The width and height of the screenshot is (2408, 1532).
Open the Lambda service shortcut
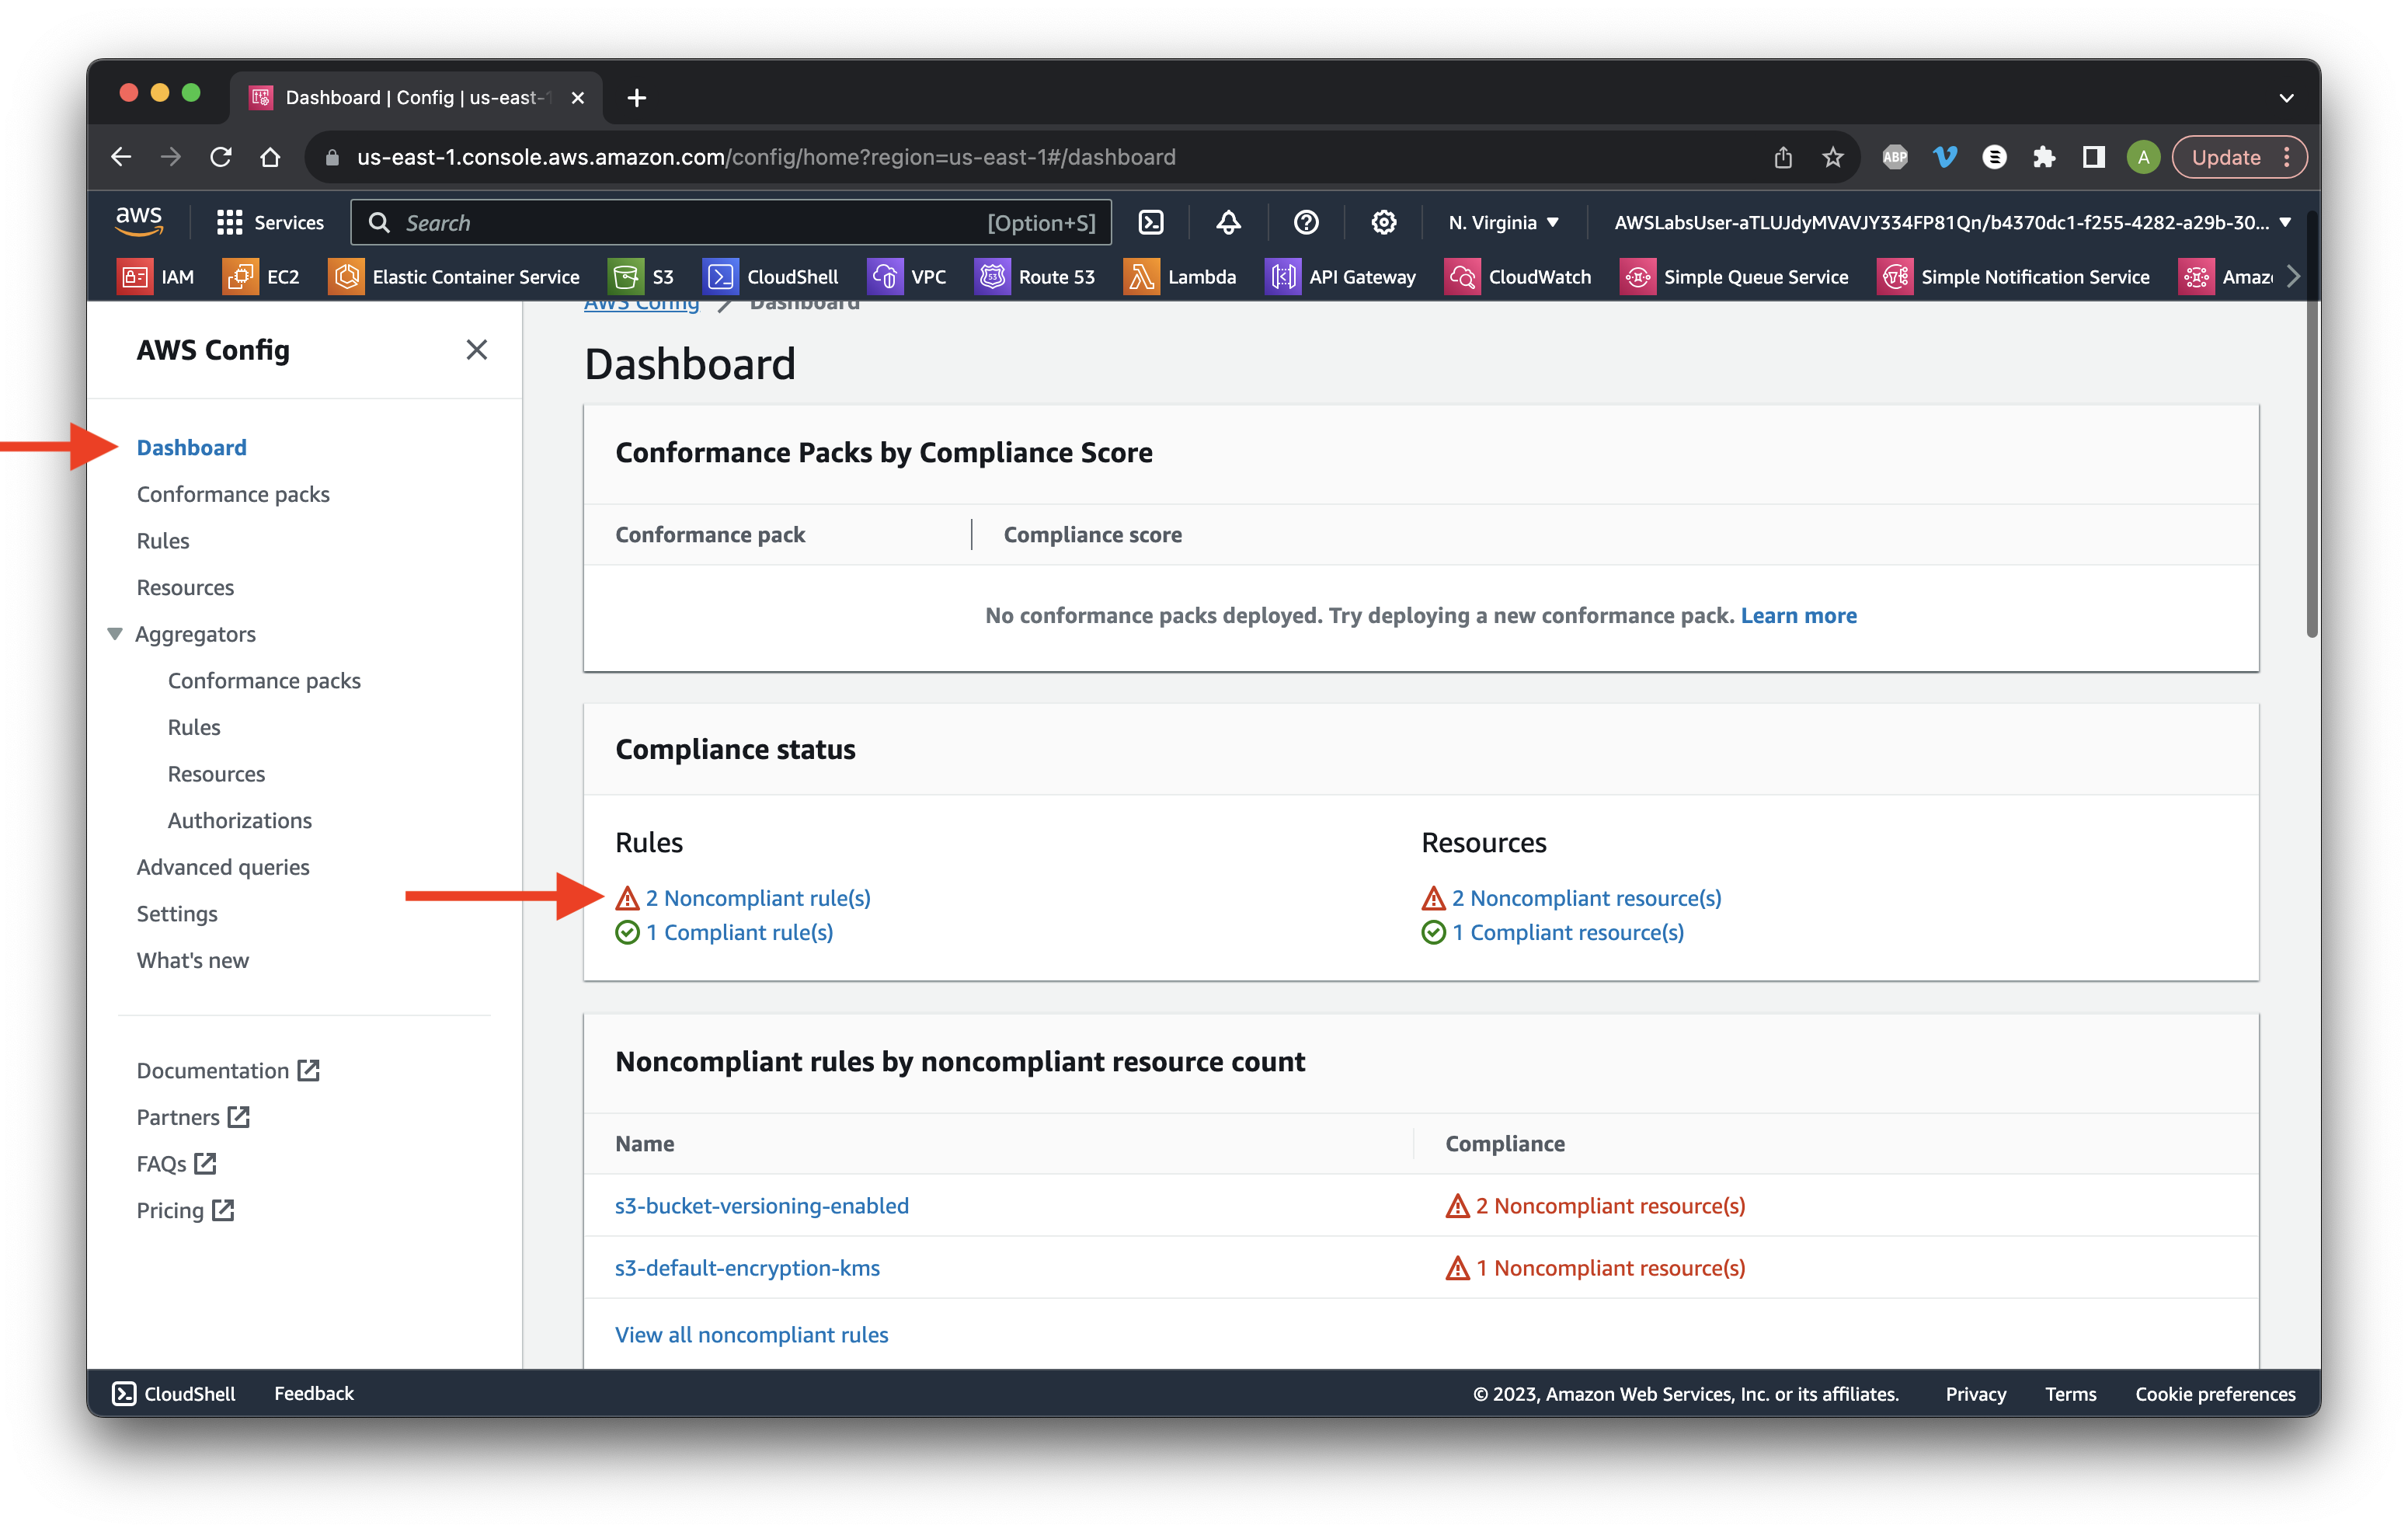[x=1180, y=277]
